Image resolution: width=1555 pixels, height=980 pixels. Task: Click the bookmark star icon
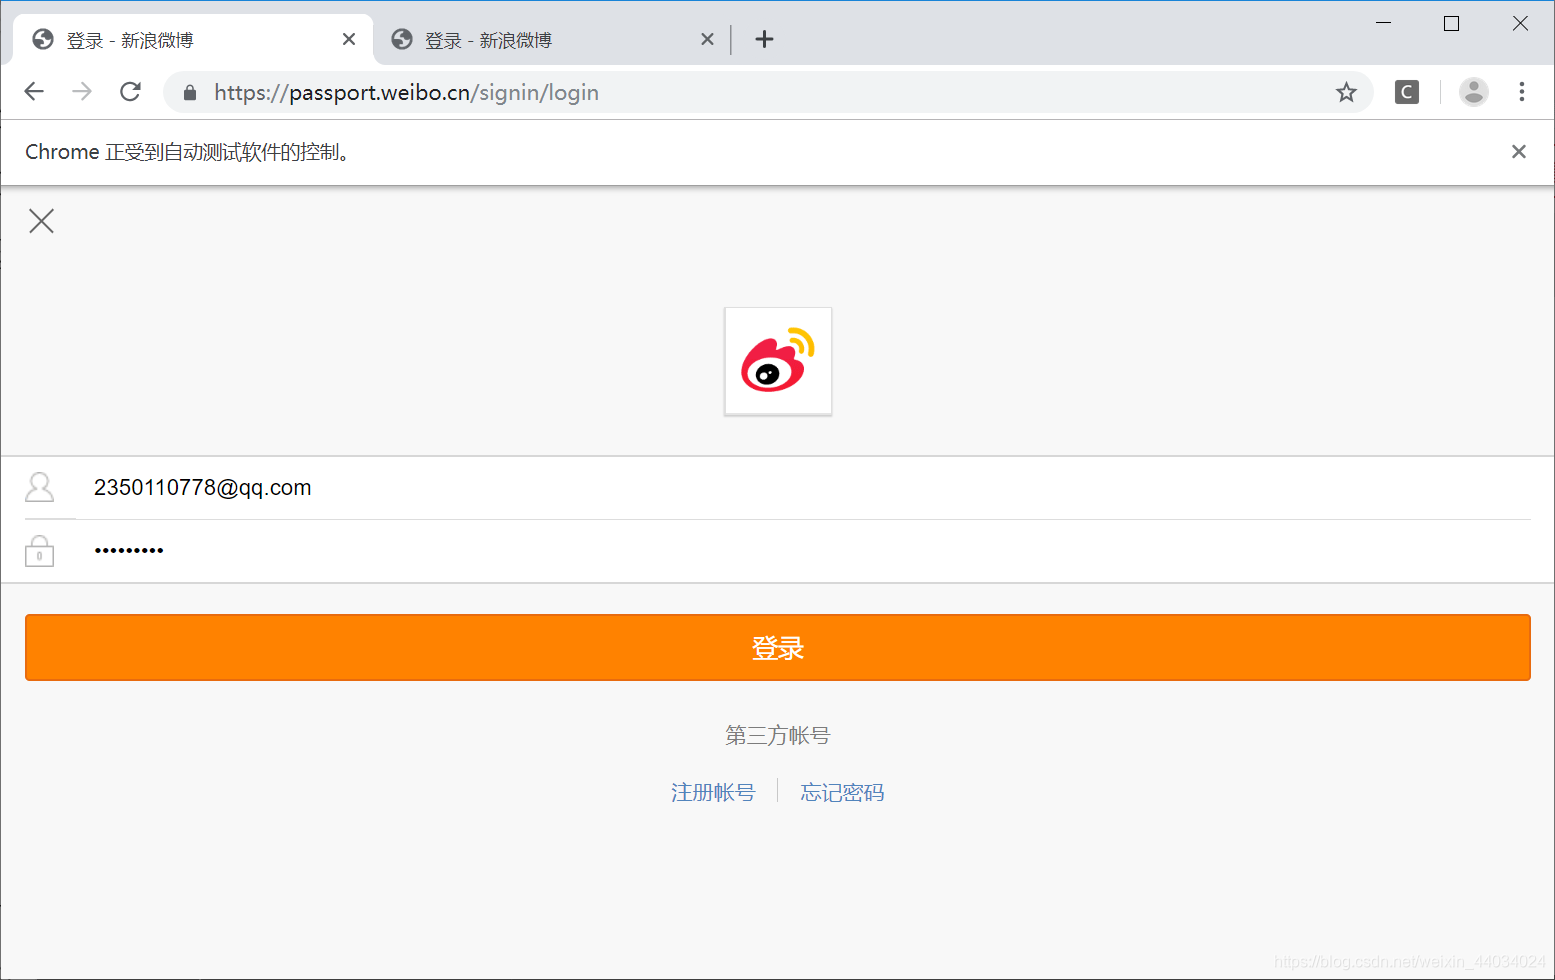(x=1346, y=91)
